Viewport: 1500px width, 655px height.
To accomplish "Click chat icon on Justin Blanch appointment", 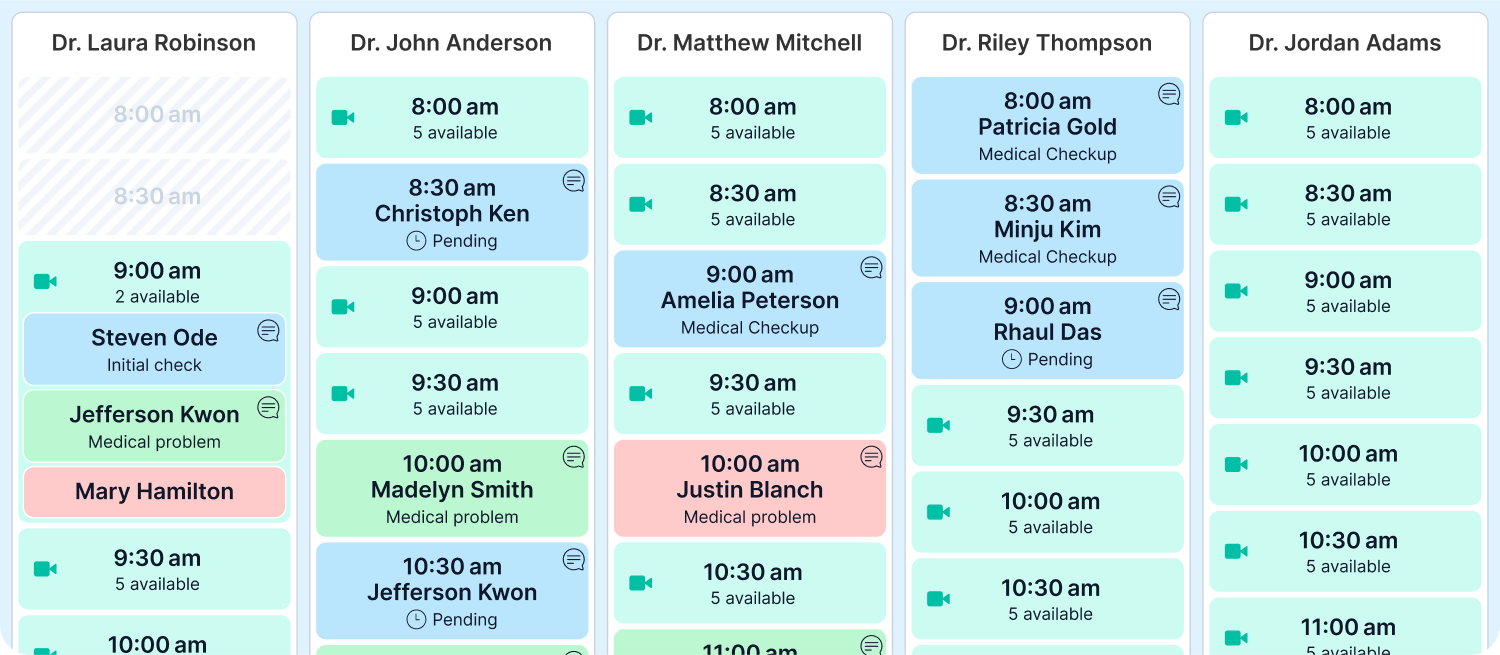I will tap(871, 457).
